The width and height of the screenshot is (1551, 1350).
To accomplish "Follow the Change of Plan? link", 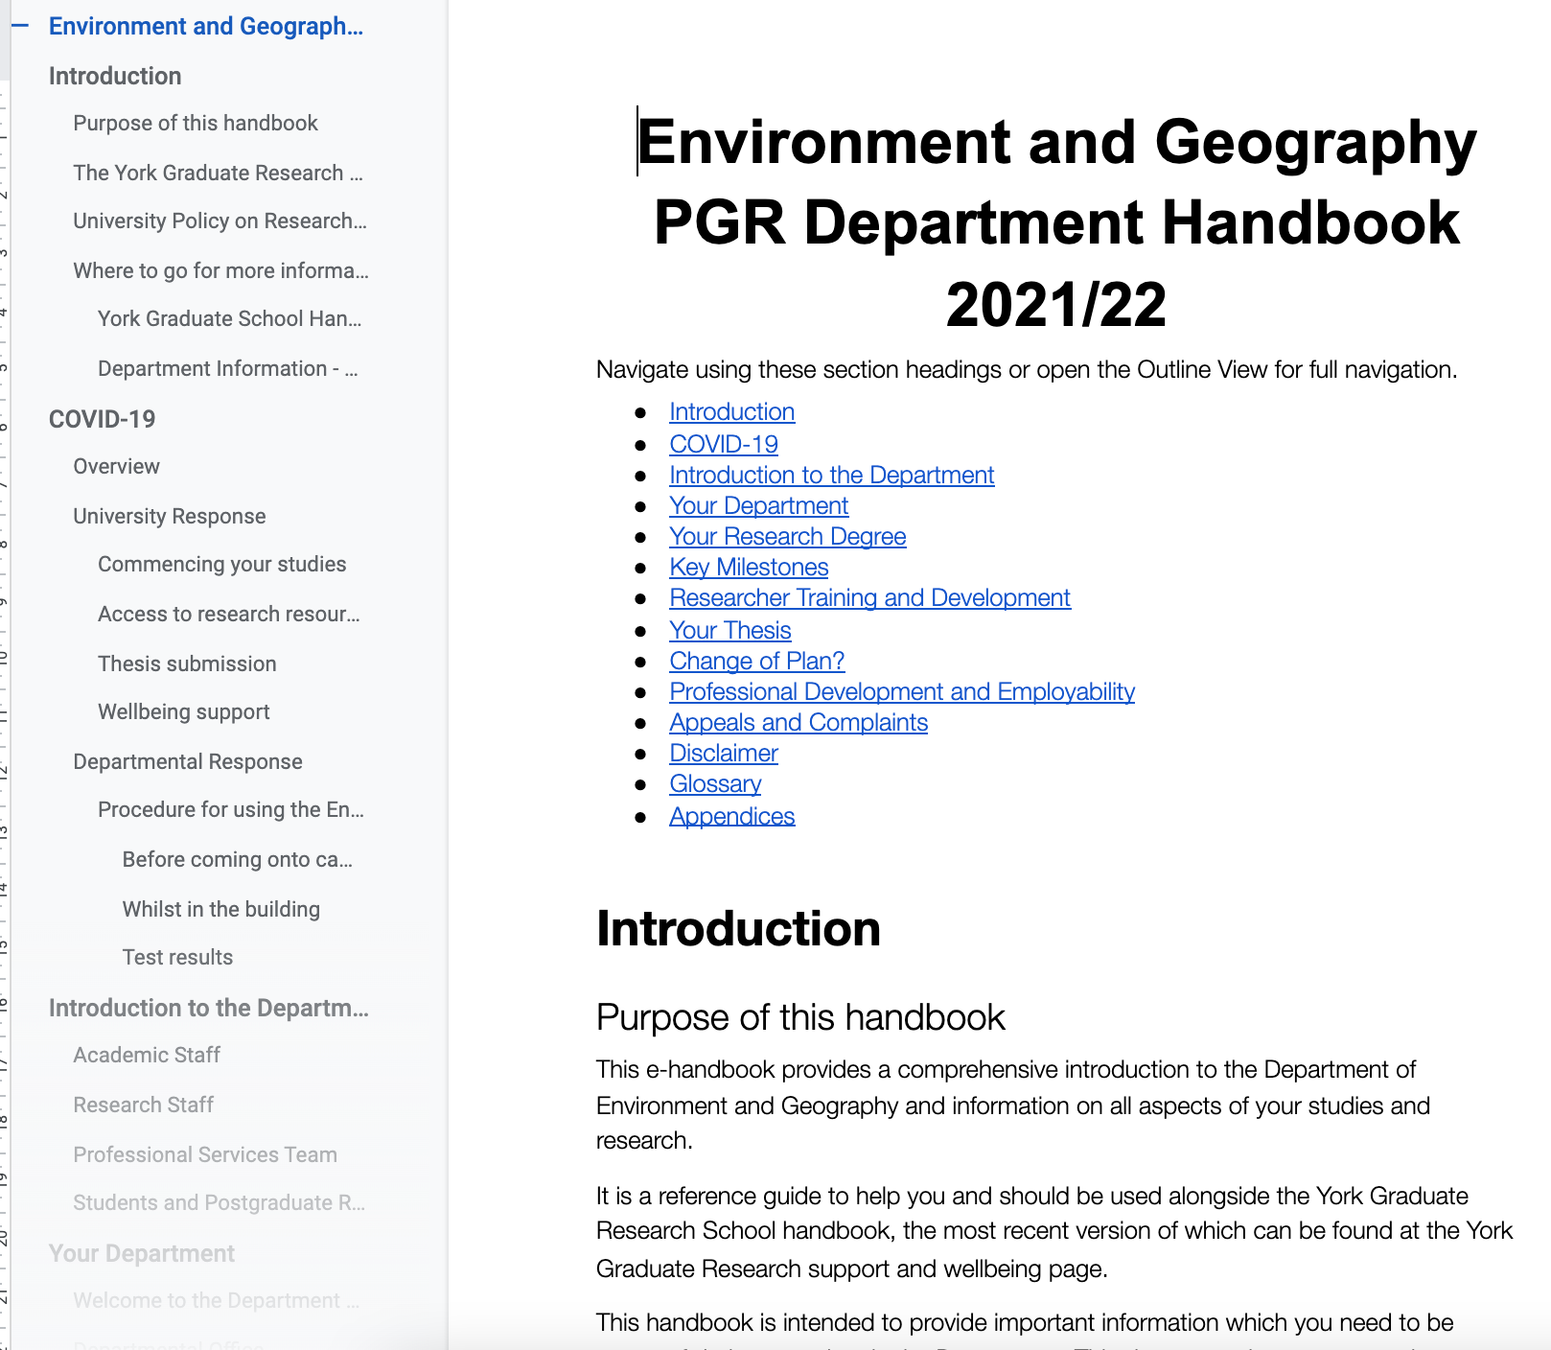I will pos(757,661).
